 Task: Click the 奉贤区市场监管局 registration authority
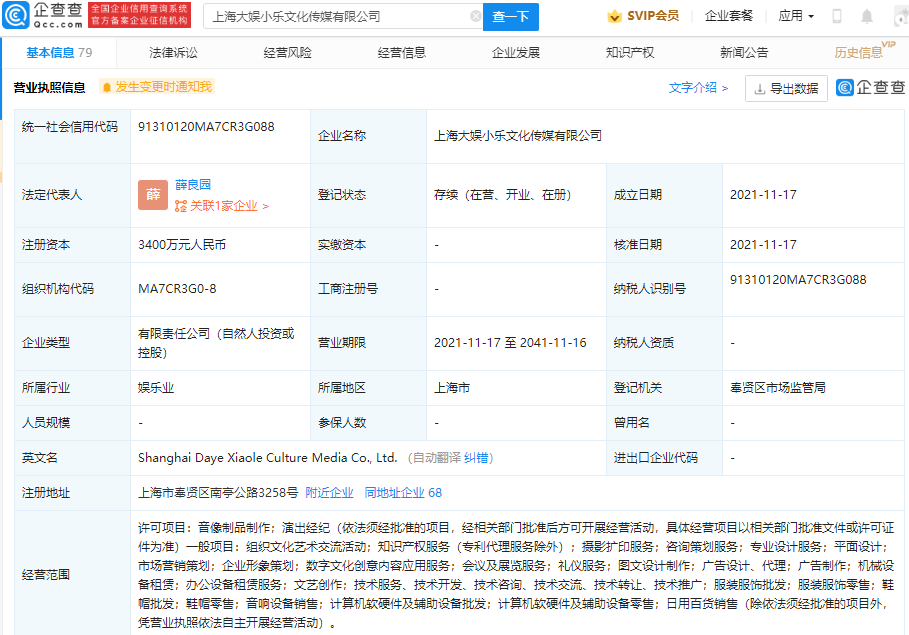tap(778, 388)
